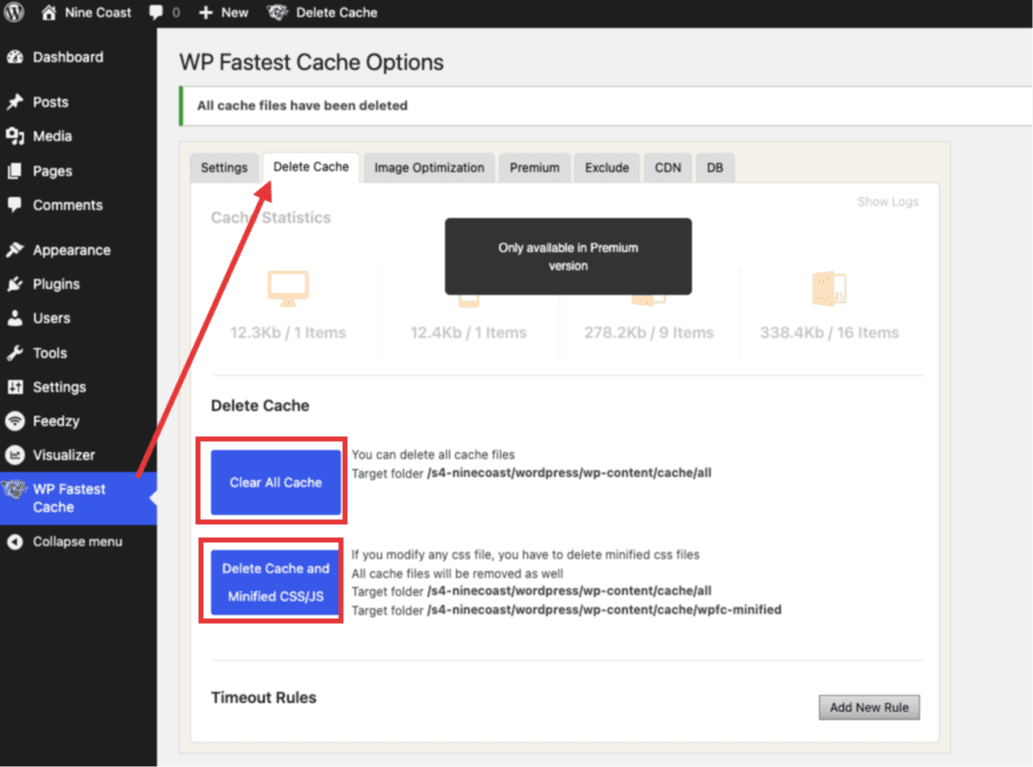Click the Feedzy sidebar icon
This screenshot has width=1033, height=767.
click(x=15, y=421)
